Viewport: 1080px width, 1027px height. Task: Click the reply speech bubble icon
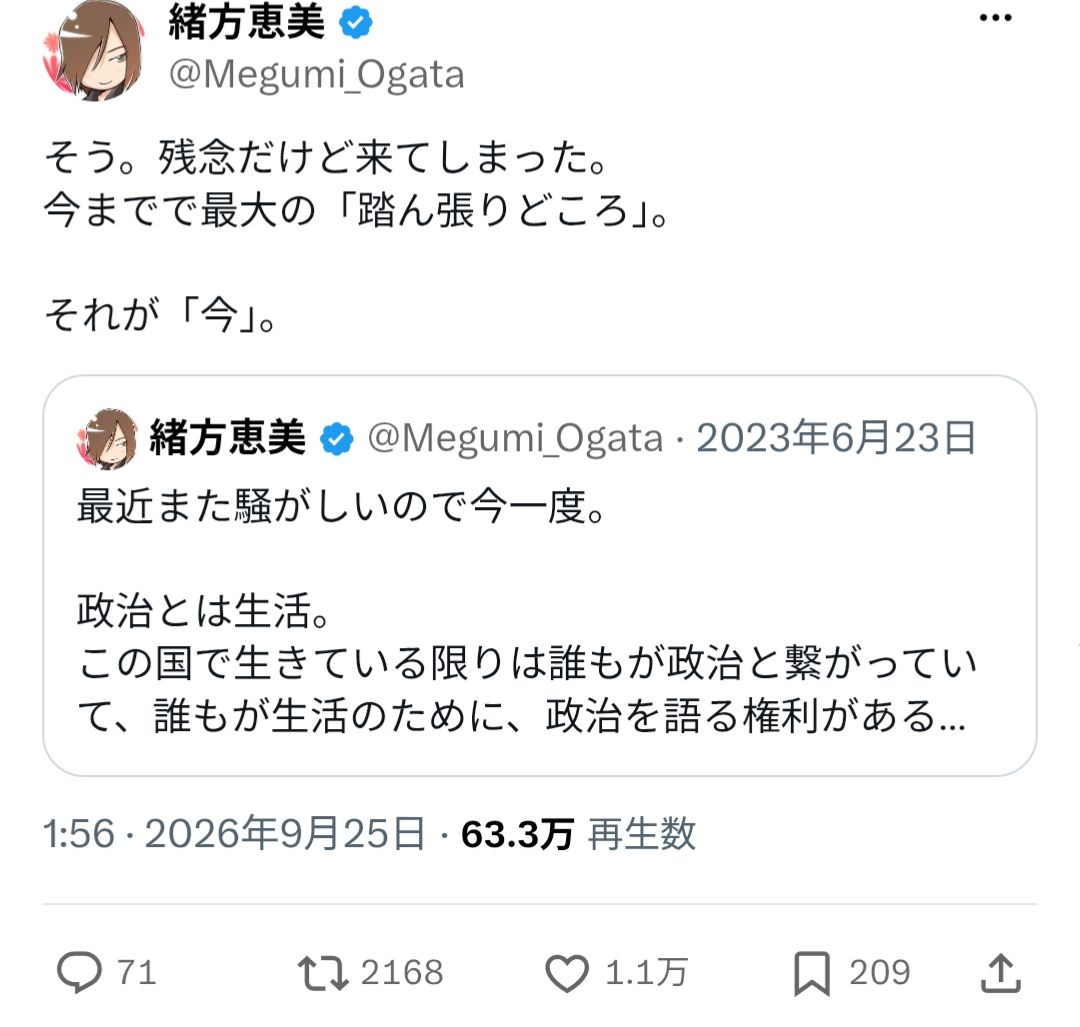(79, 972)
